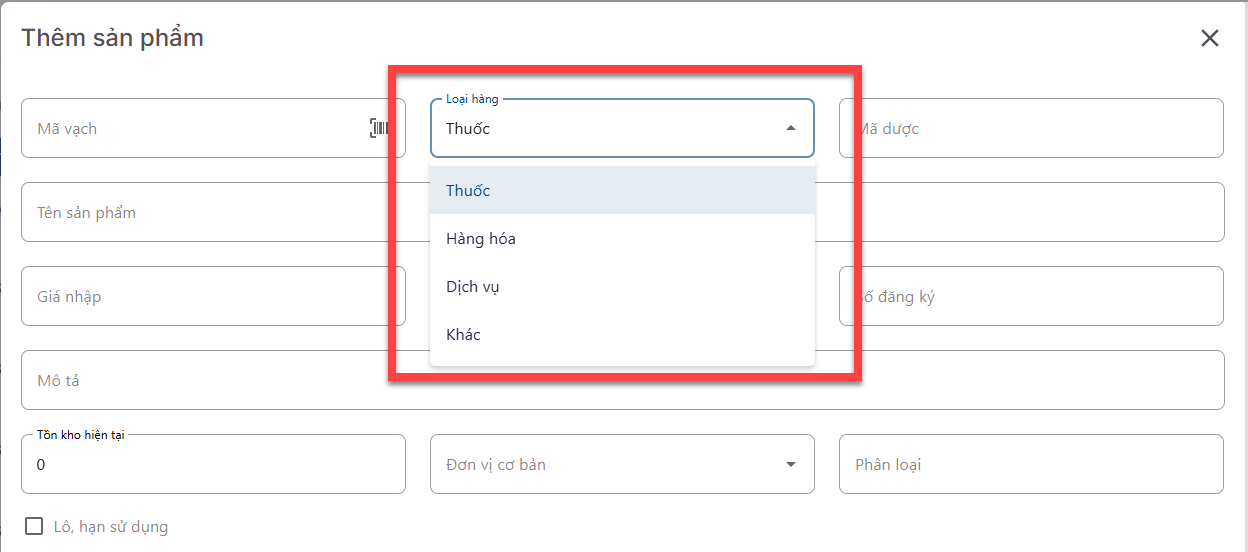Click the Đơn vị cơ bản placeholder text
The image size is (1248, 552).
point(496,464)
